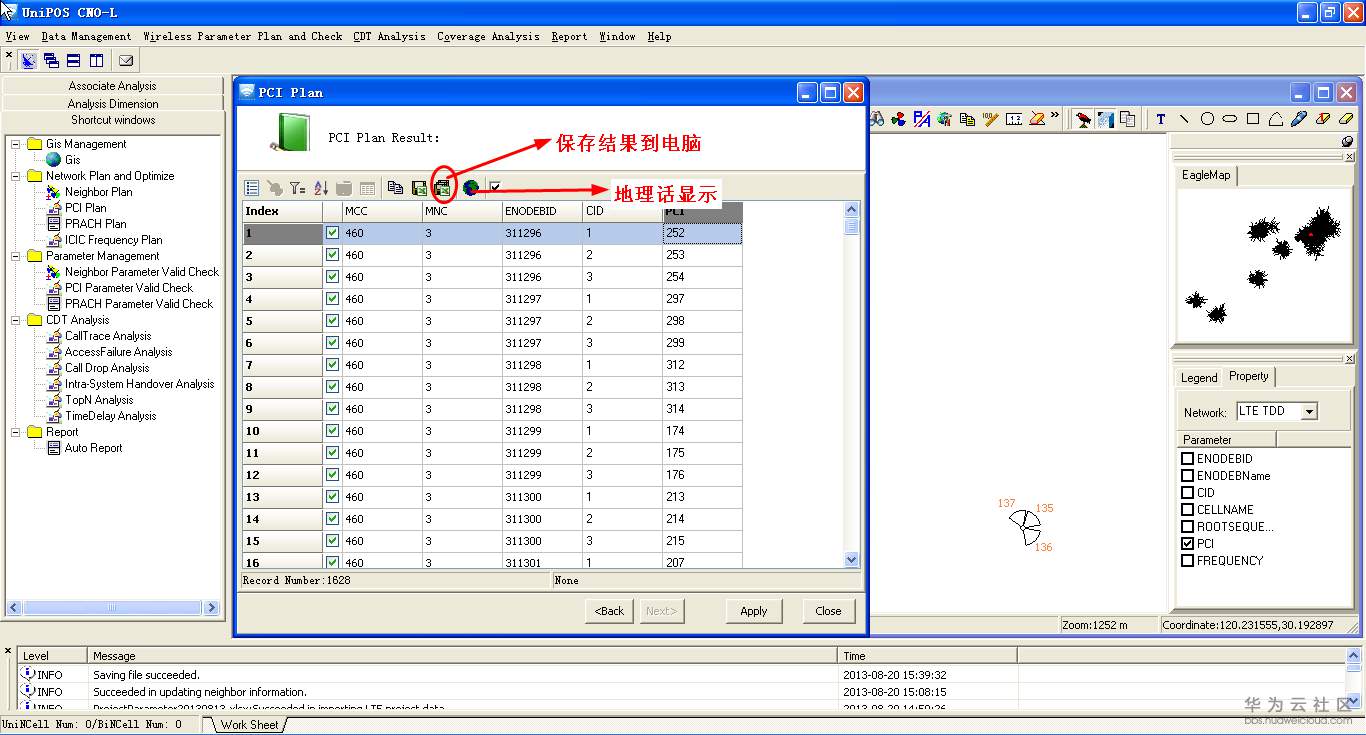The image size is (1366, 735).
Task: Click the yellow eraser icon at map toolbar end
Action: [1345, 119]
